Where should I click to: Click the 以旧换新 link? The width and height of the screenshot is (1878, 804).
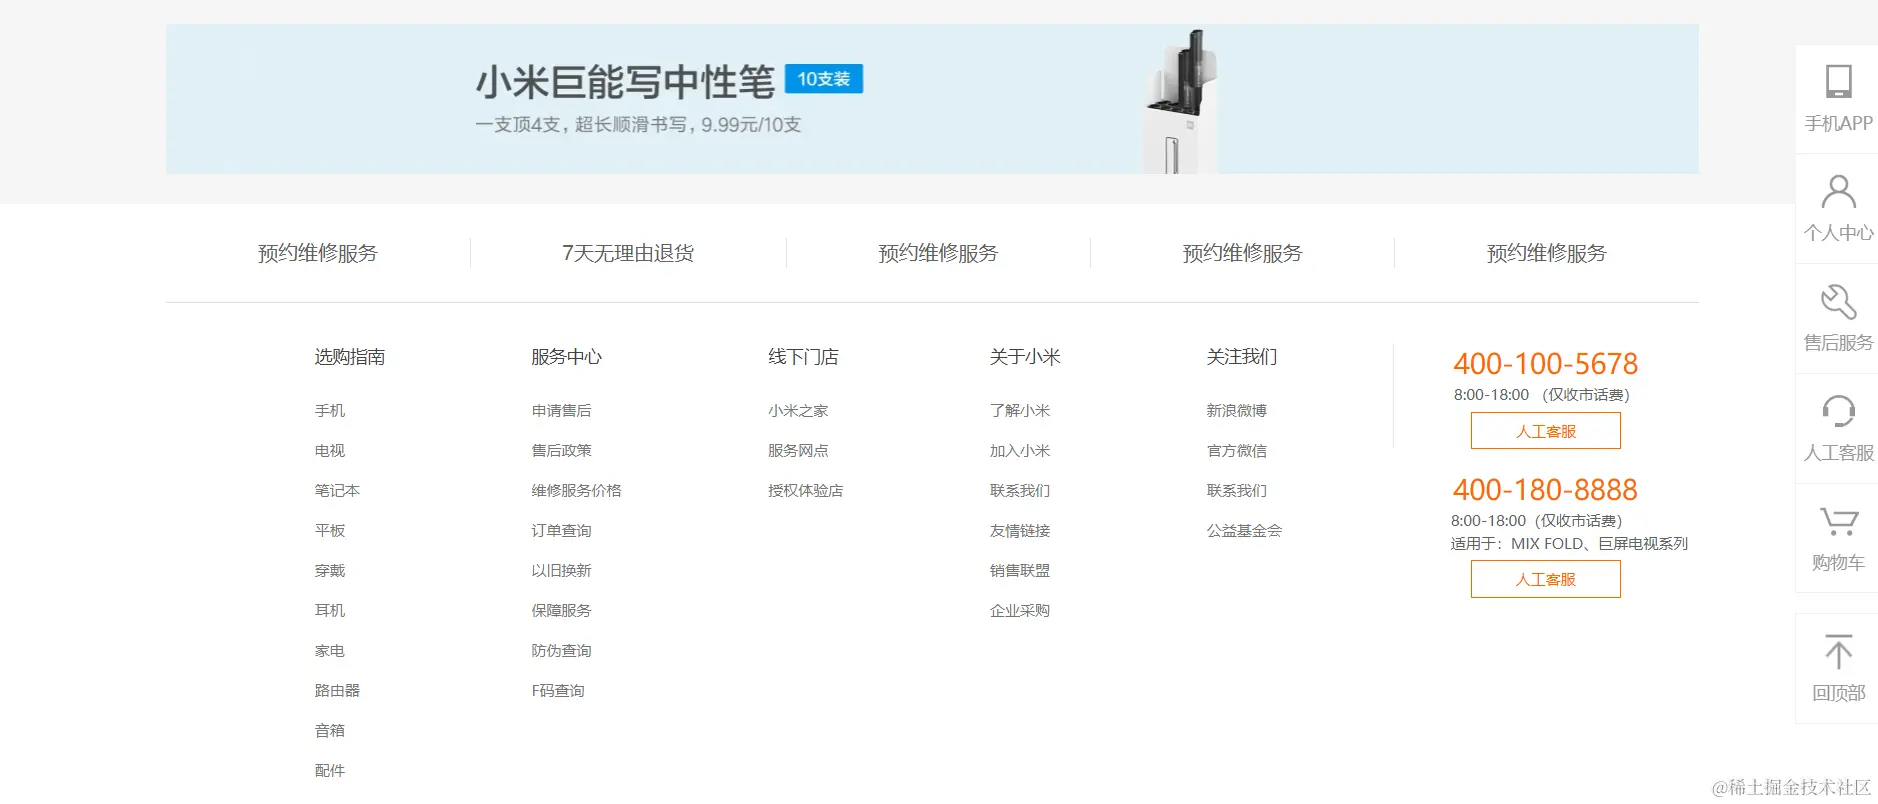pos(561,571)
